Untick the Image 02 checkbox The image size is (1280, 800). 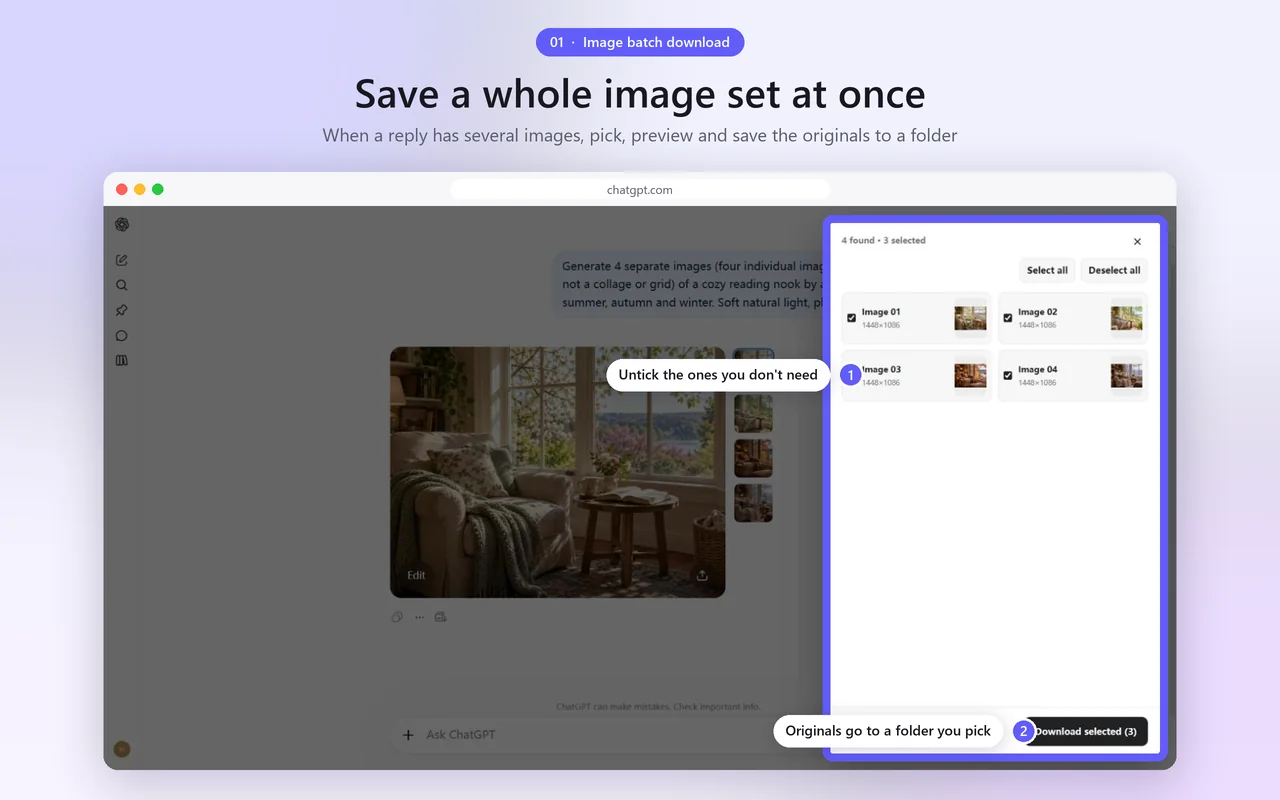pos(1008,318)
